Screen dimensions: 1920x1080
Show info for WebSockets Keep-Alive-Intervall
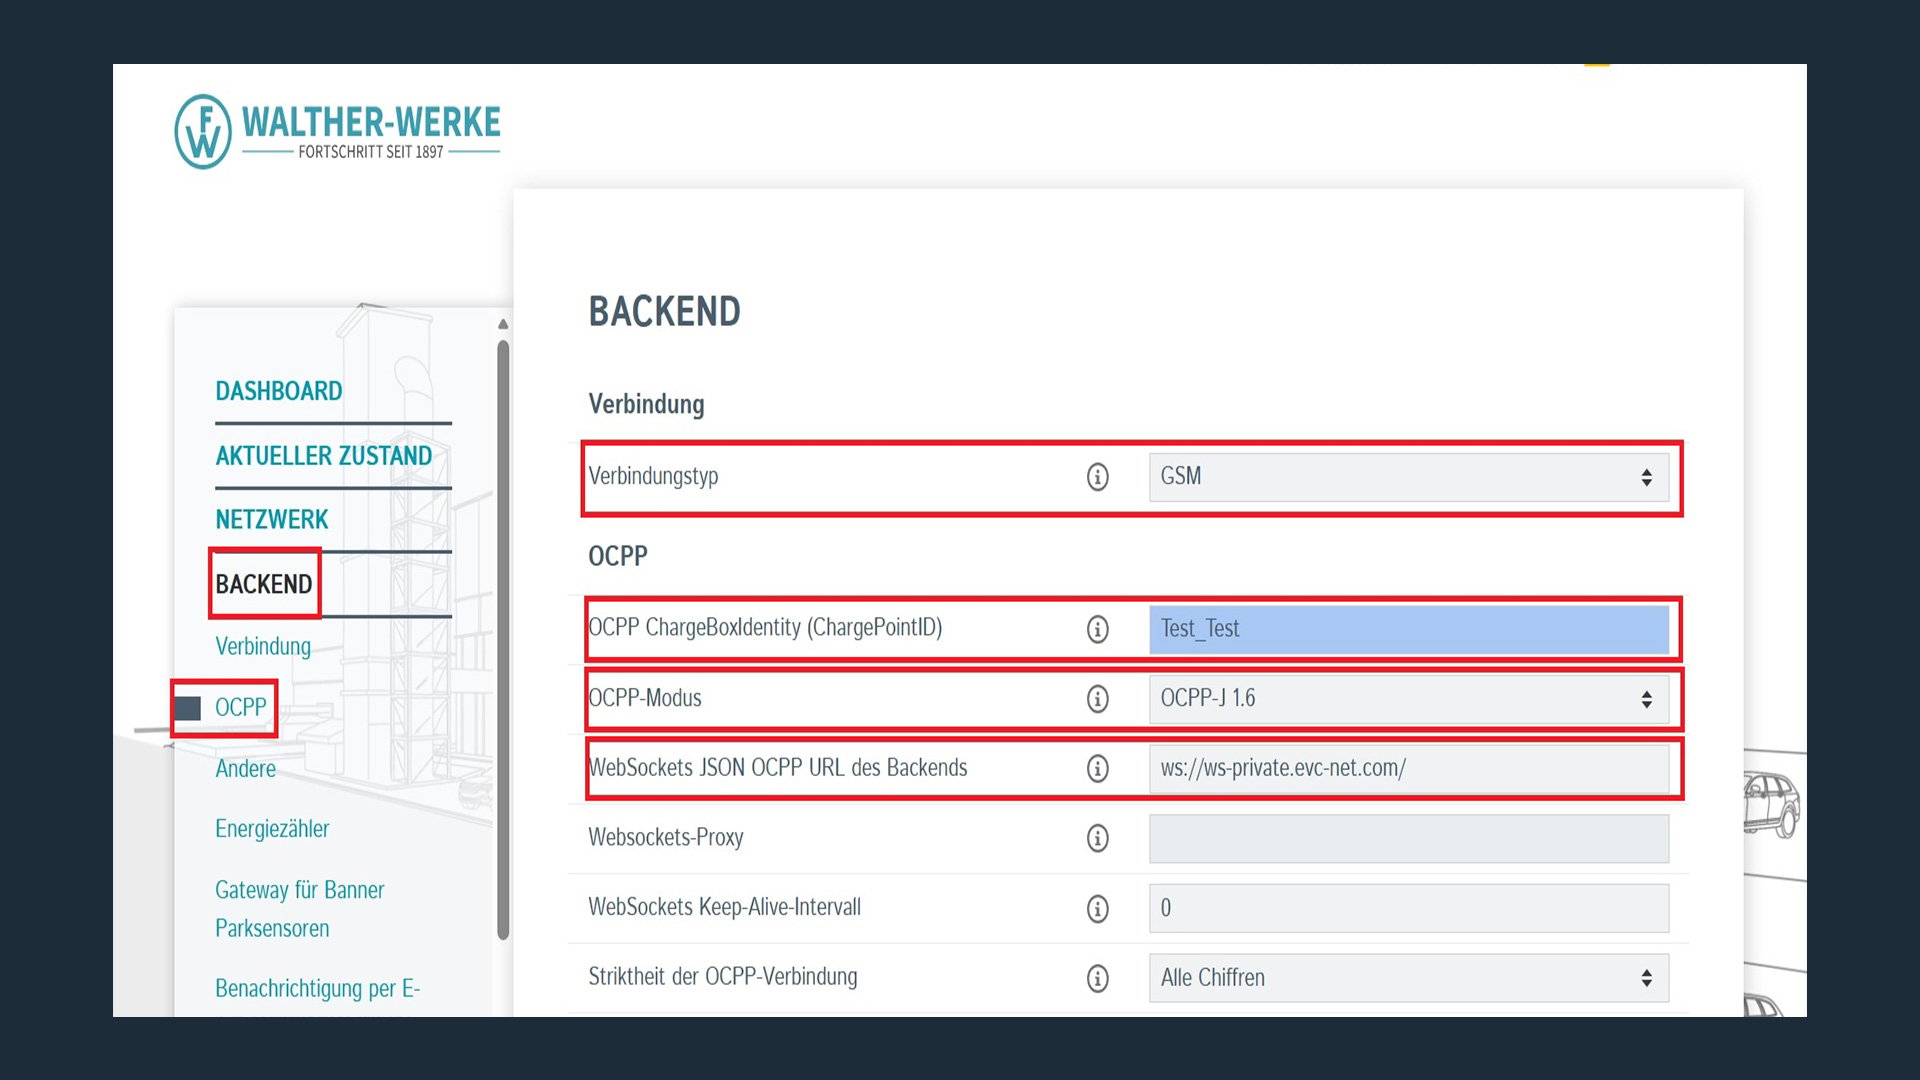coord(1097,908)
